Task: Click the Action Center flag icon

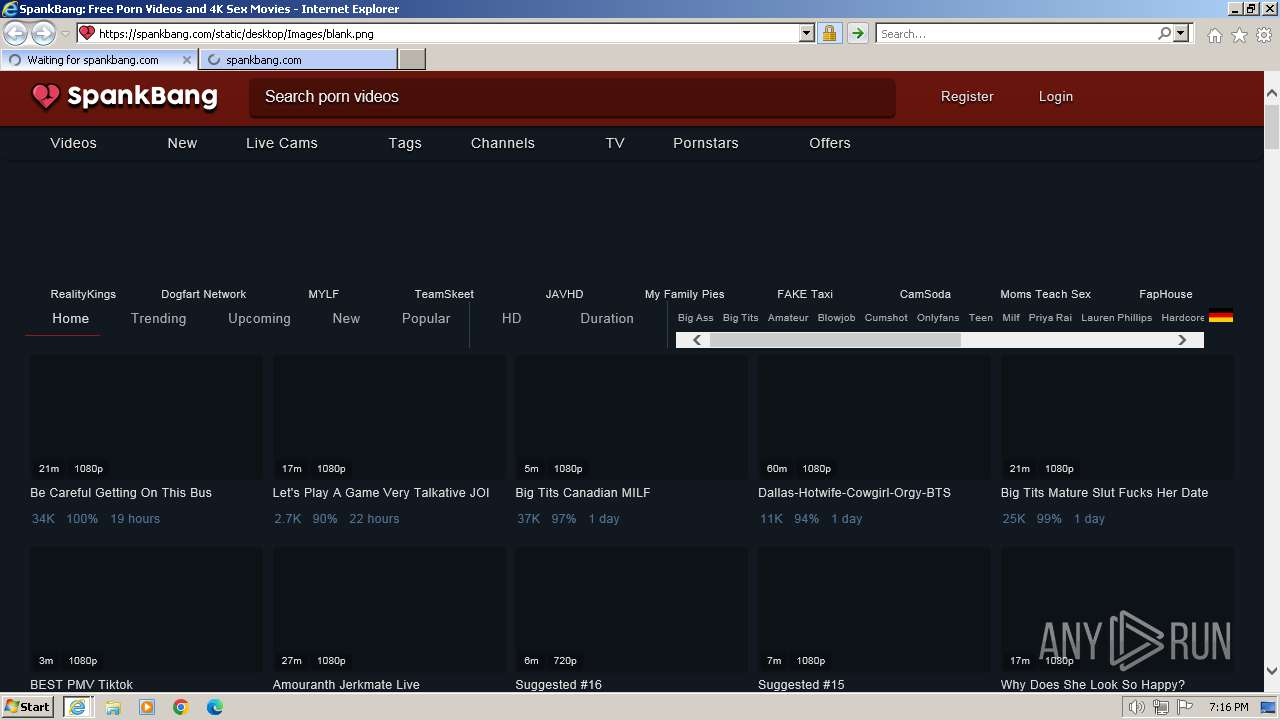Action: (x=1185, y=707)
